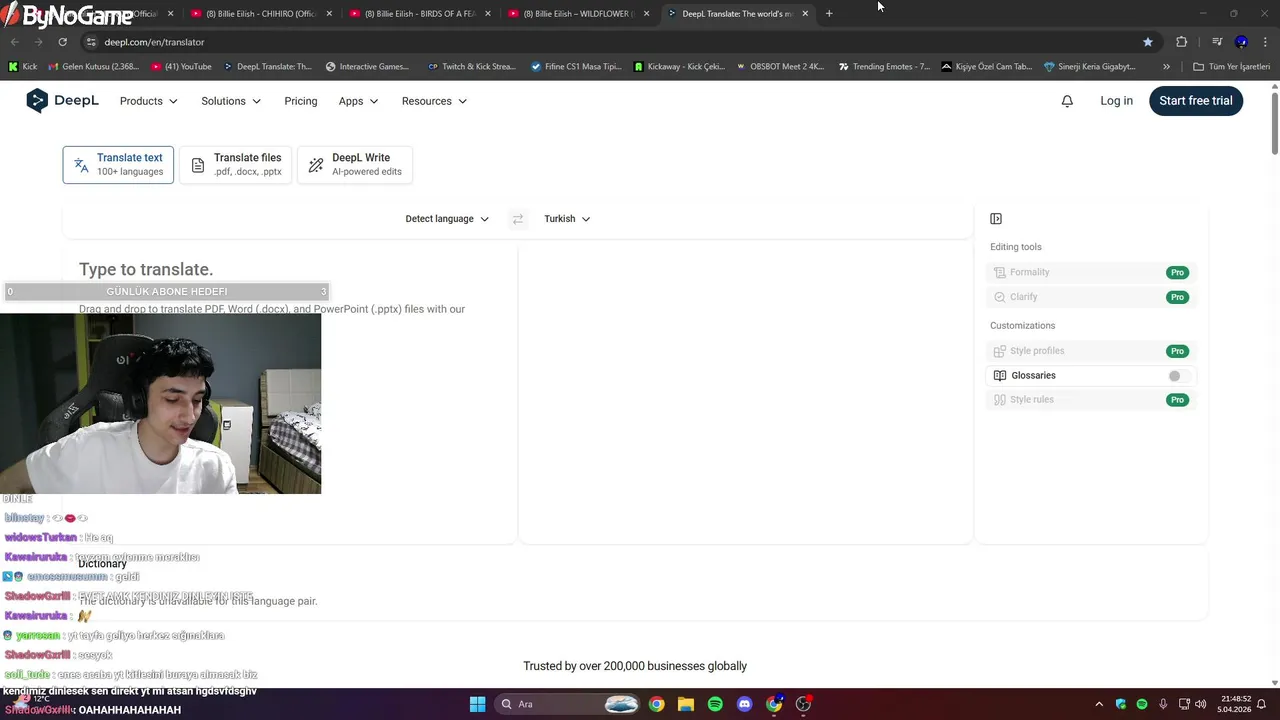
Task: Open the Kickaway bookmark
Action: pyautogui.click(x=681, y=67)
